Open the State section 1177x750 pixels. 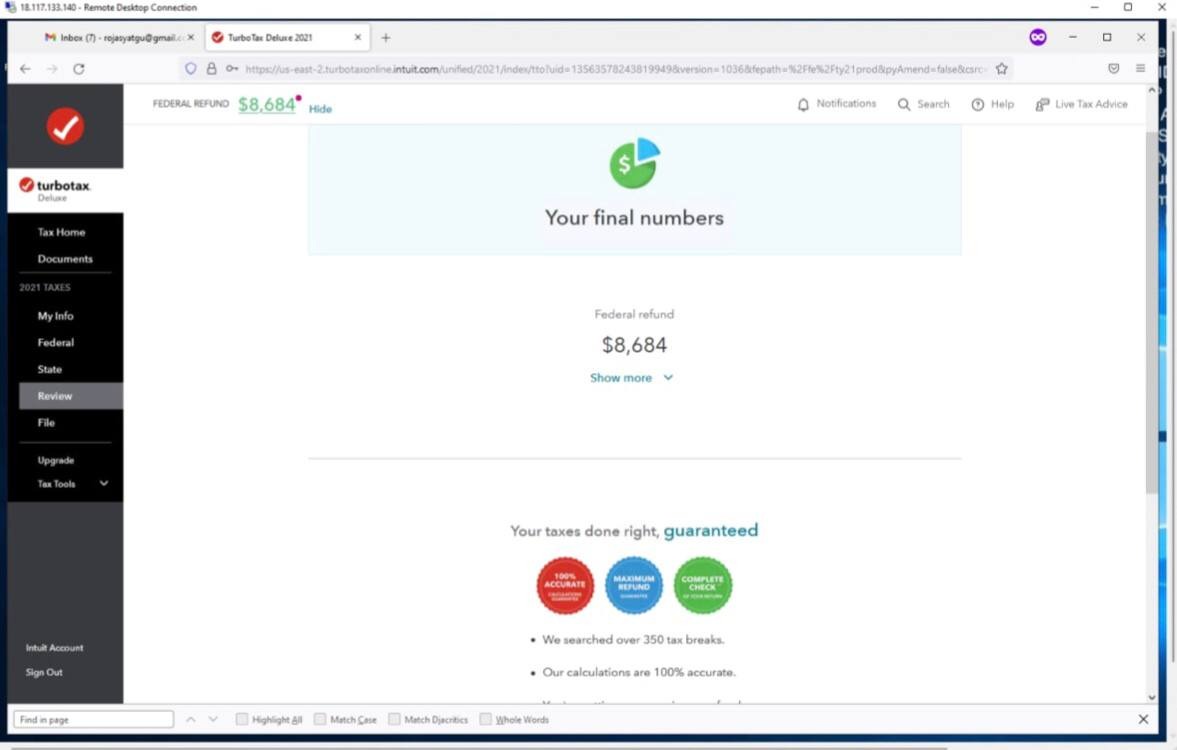point(50,369)
